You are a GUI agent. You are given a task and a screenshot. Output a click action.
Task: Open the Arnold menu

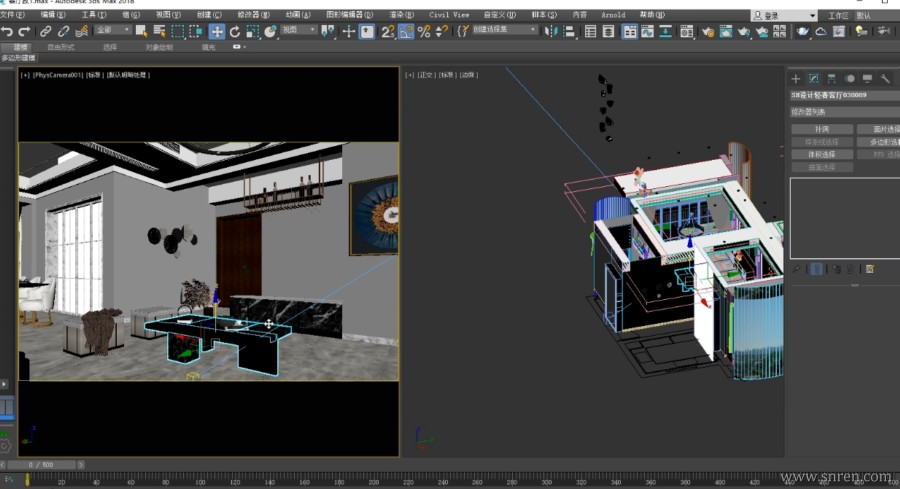612,15
